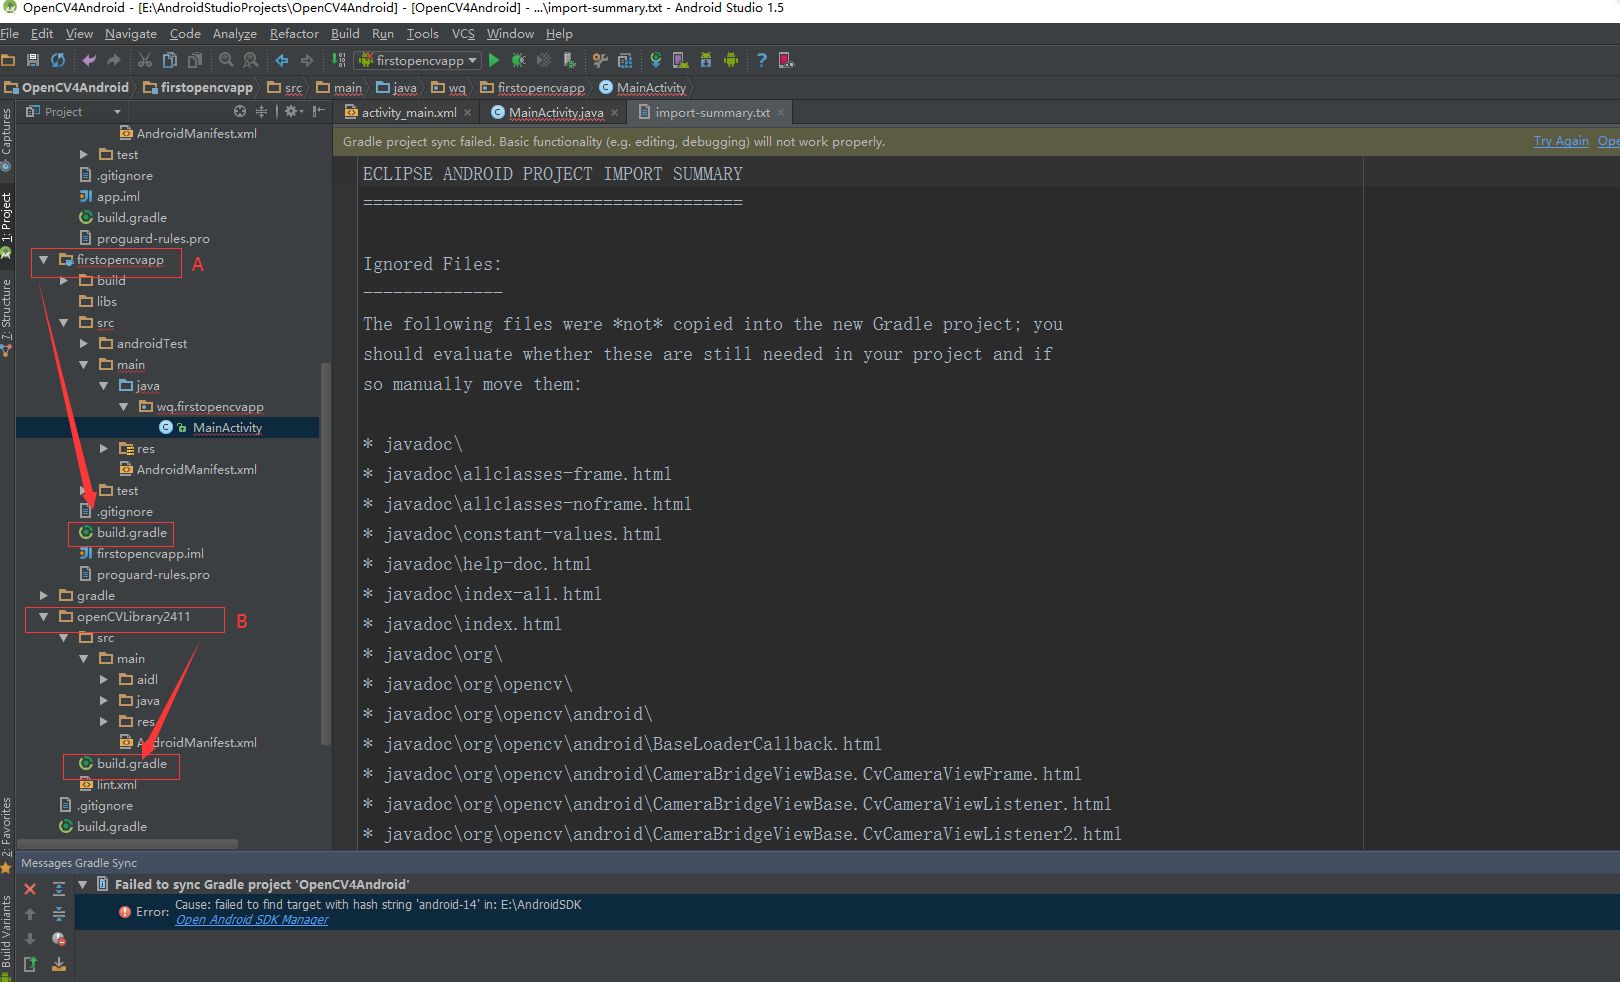Viewport: 1620px width, 982px height.
Task: Undo the last action via toolbar
Action: [89, 60]
